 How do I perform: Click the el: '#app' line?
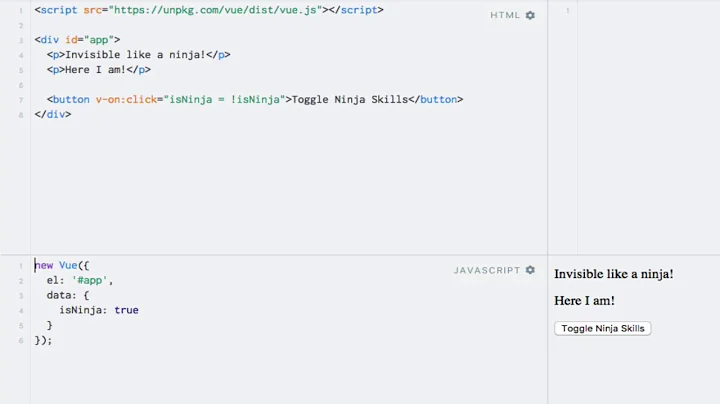80,281
